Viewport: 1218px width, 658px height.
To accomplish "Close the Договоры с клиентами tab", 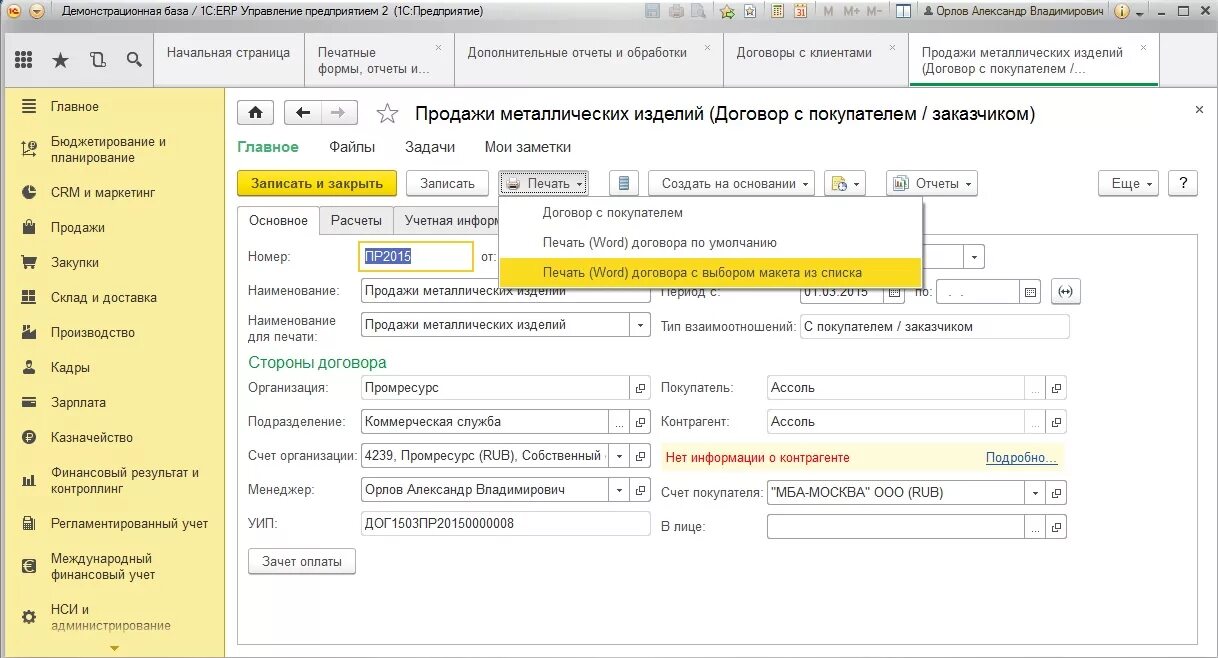I will (x=892, y=47).
